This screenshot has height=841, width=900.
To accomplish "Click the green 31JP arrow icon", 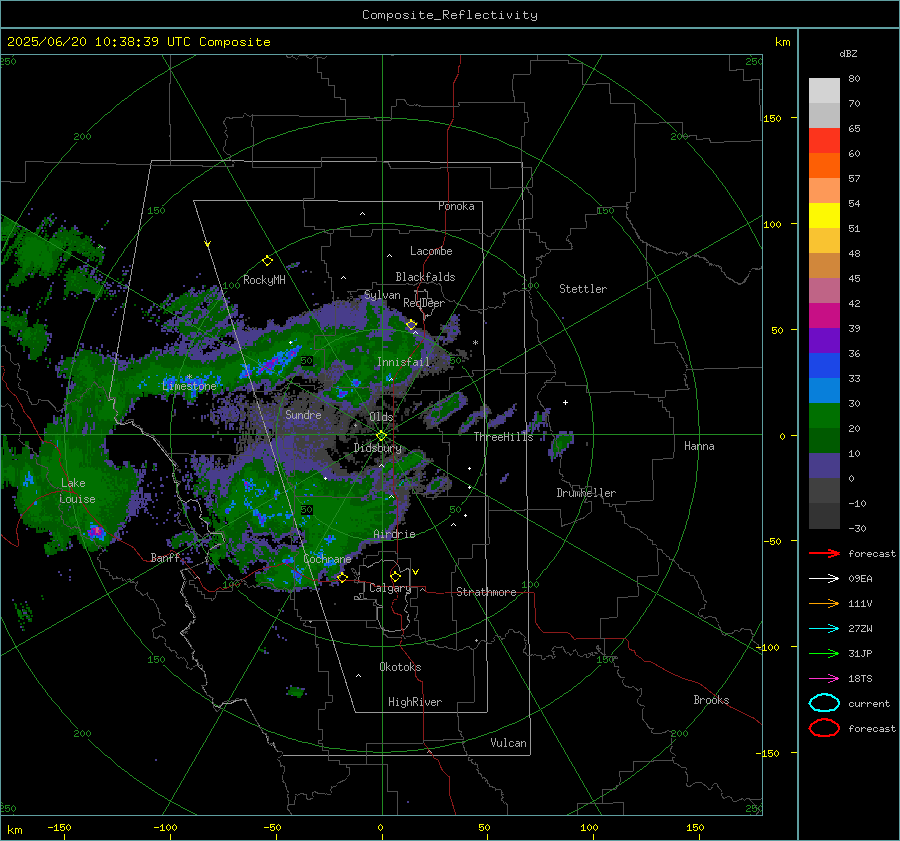I will (x=824, y=653).
